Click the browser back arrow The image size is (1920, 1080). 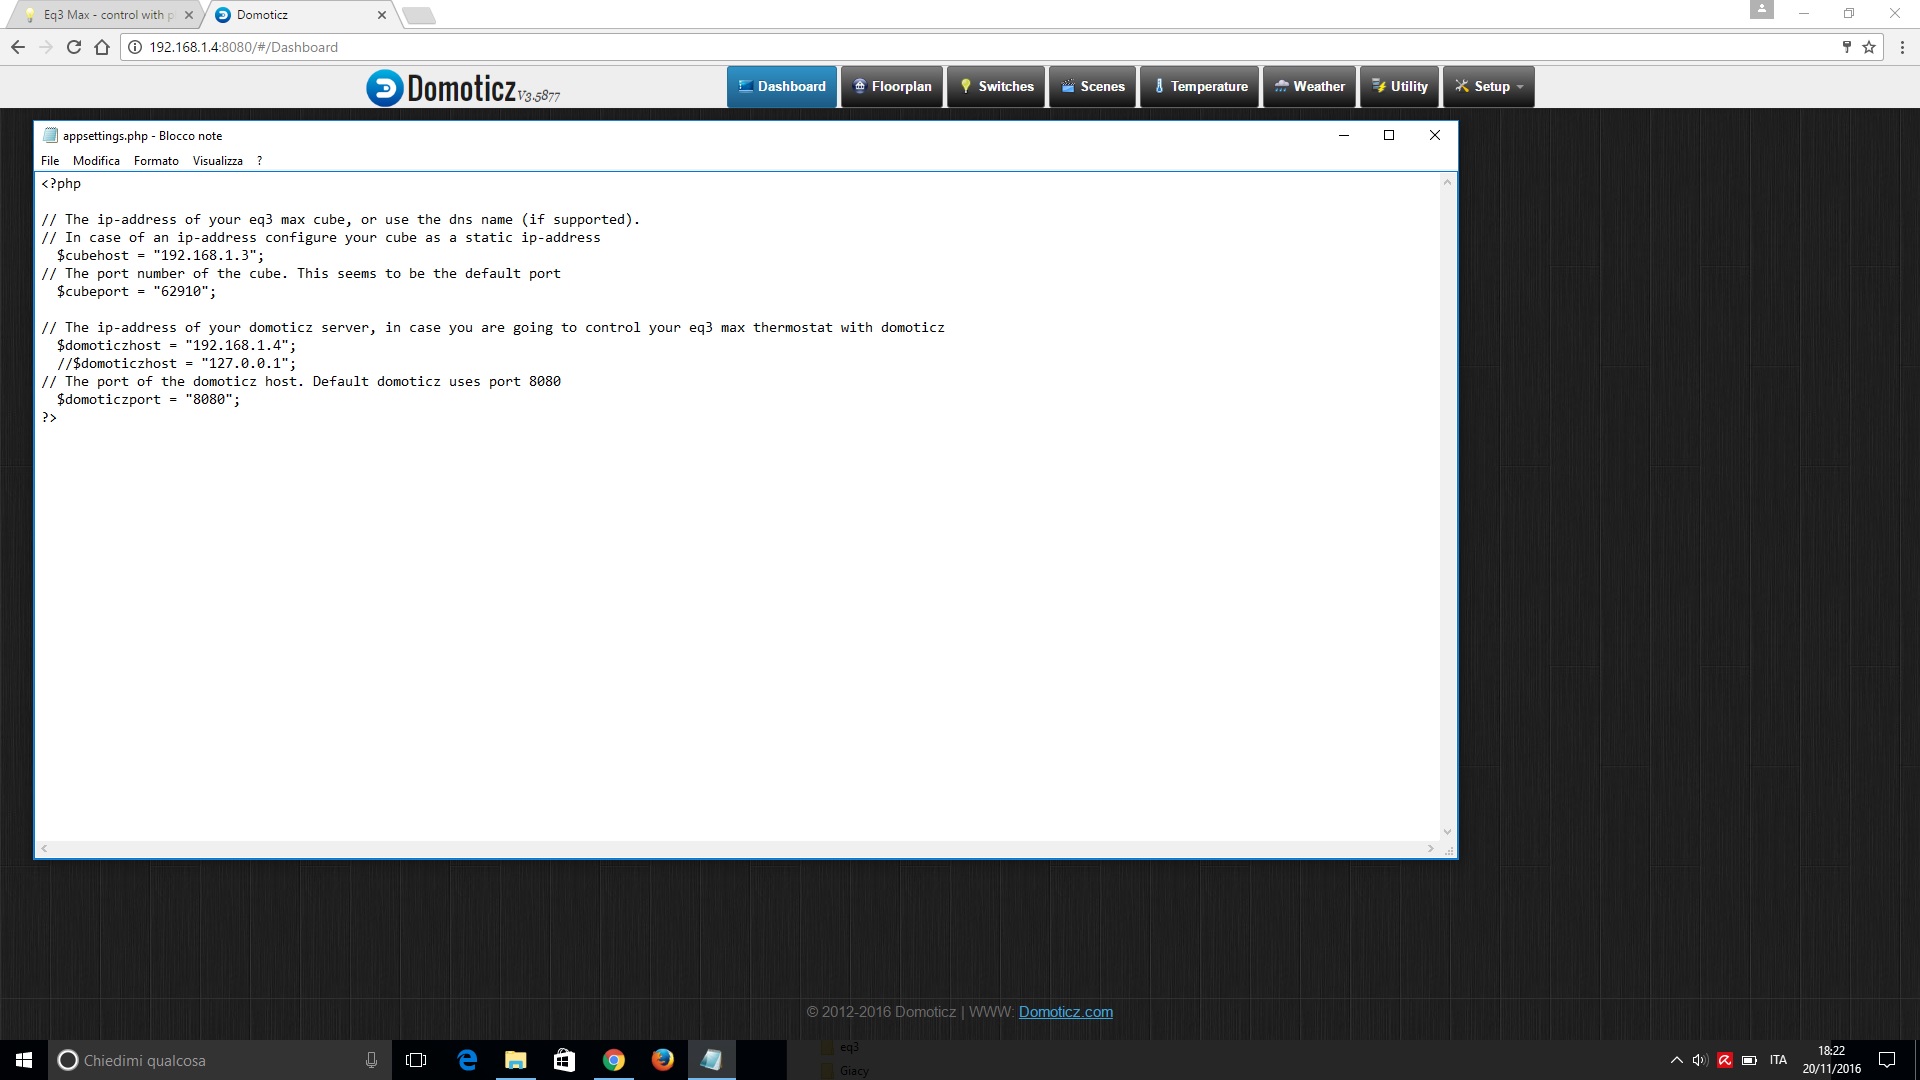(x=18, y=47)
